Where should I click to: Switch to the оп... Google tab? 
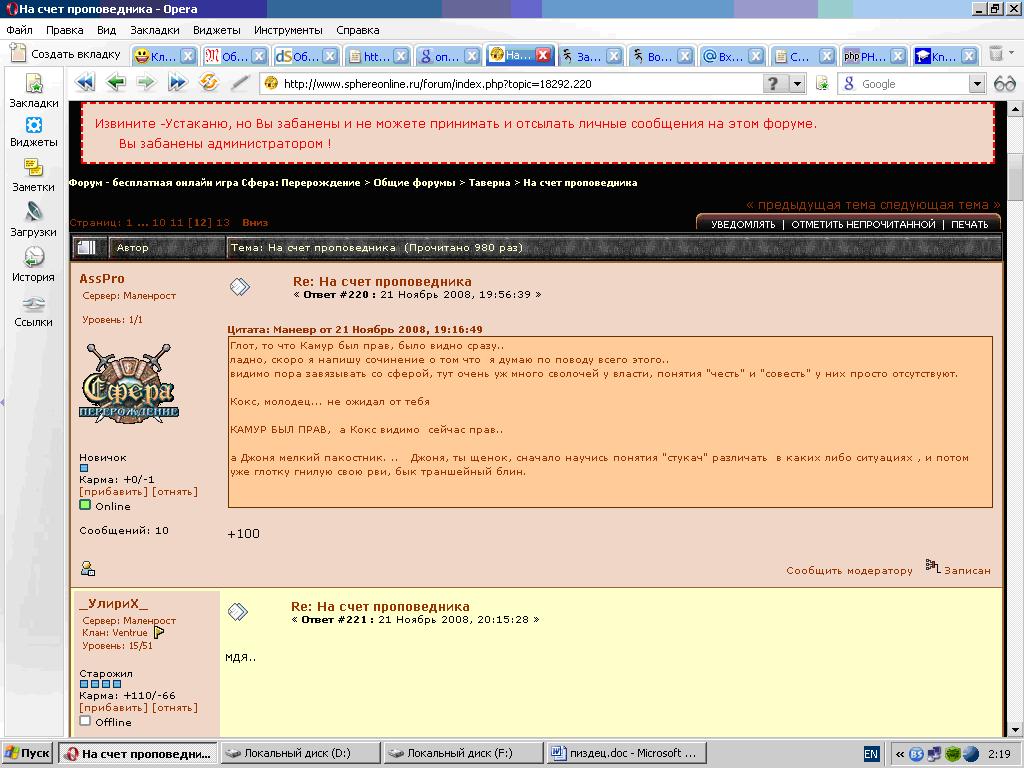point(447,56)
